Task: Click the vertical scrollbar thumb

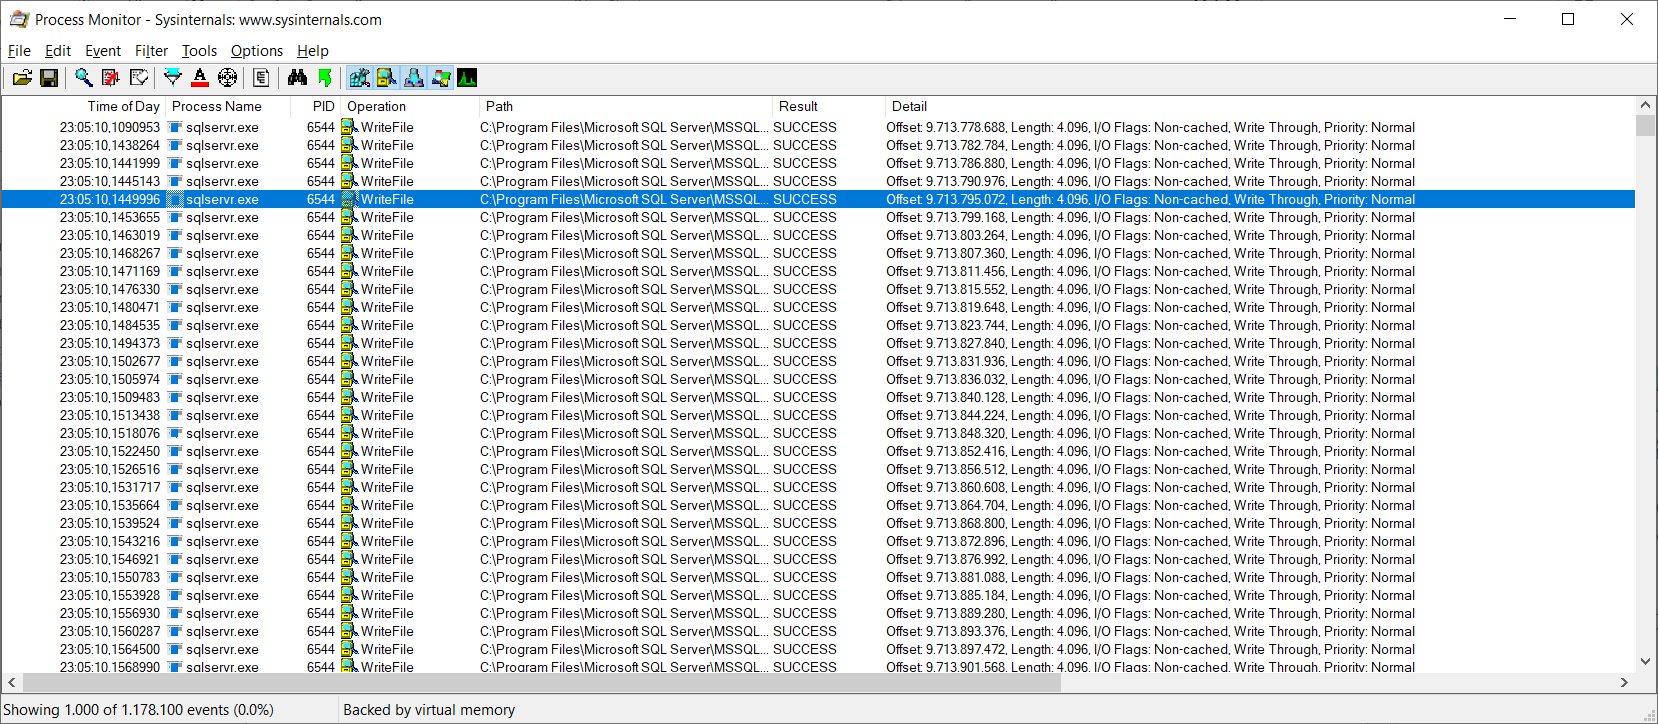Action: coord(1646,125)
